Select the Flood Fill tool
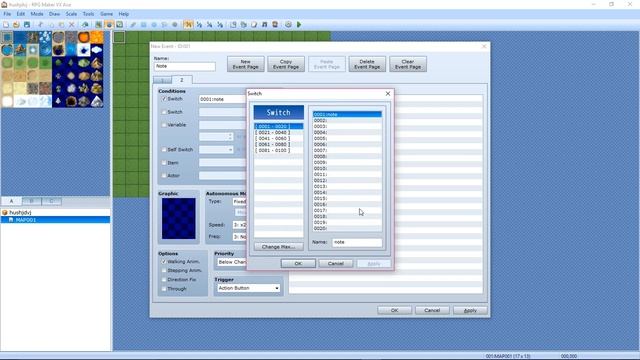The image size is (640, 360). [164, 25]
